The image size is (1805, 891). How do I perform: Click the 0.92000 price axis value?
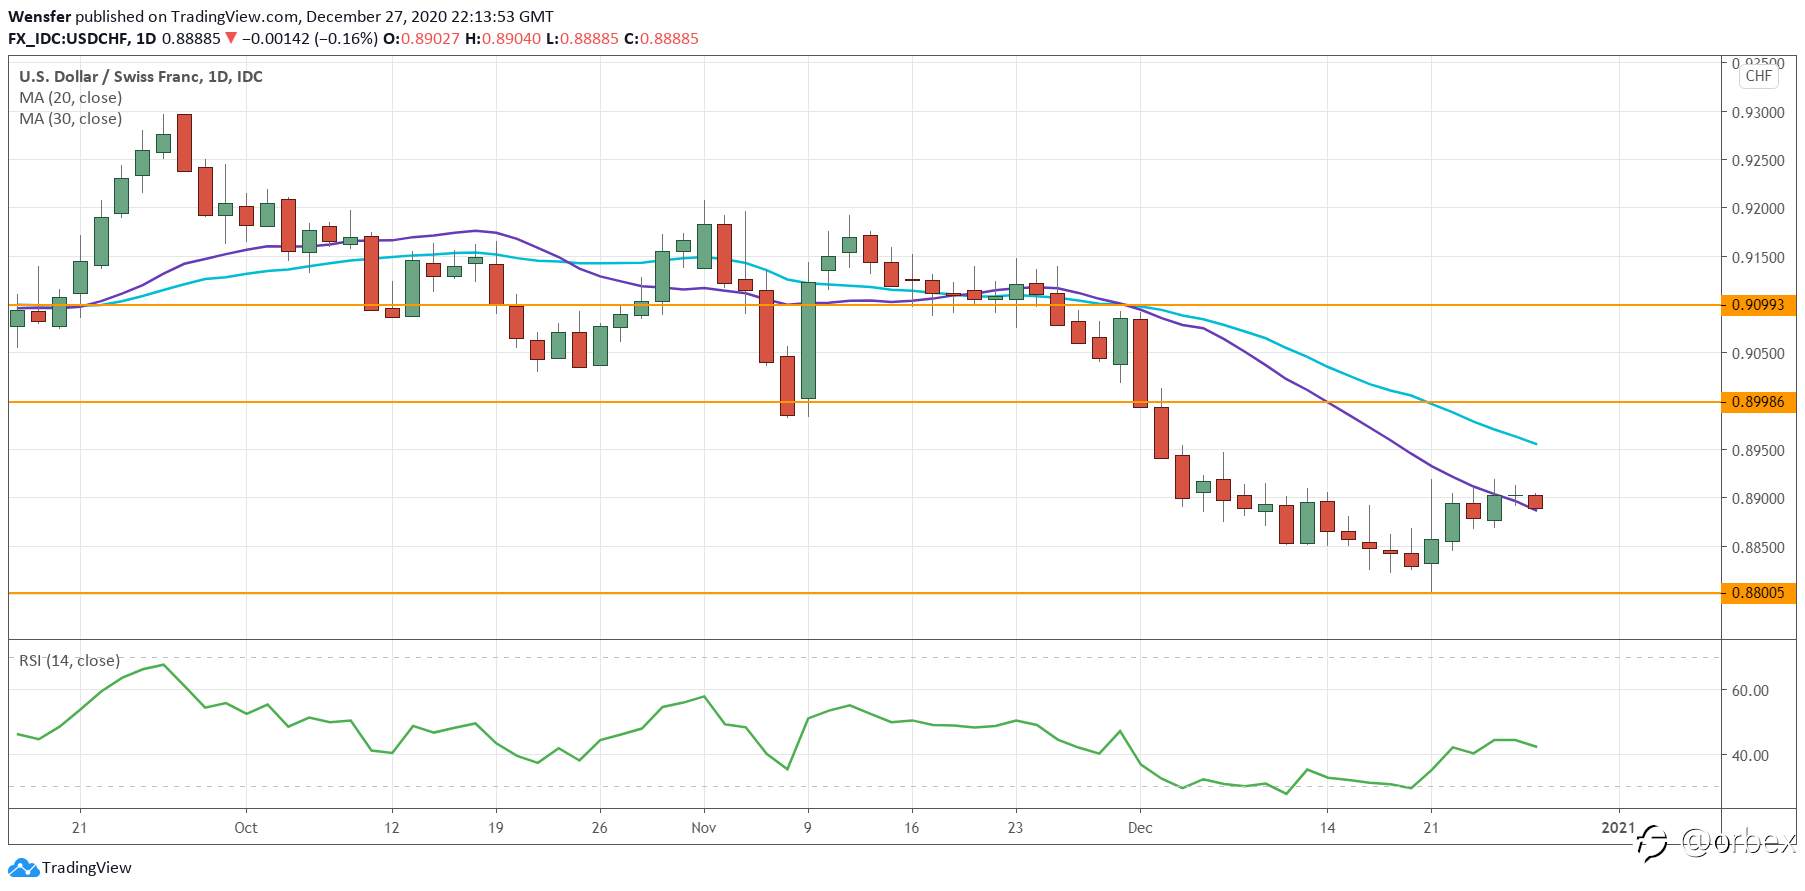click(x=1758, y=209)
